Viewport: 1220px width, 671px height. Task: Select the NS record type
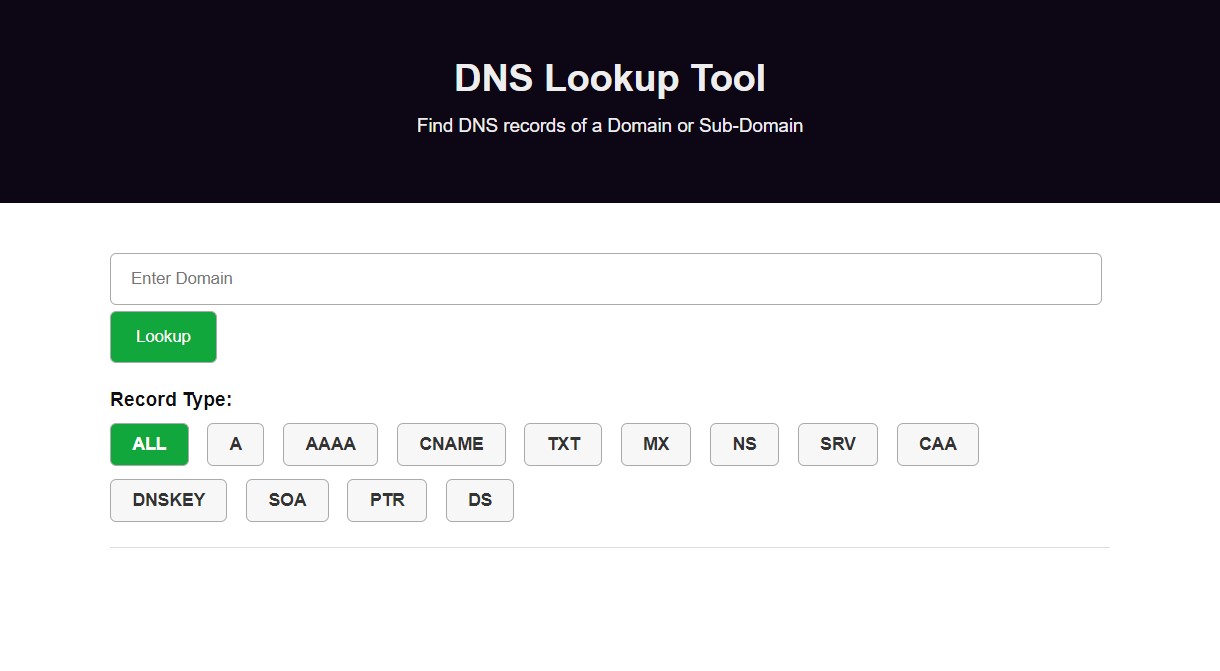[x=744, y=444]
